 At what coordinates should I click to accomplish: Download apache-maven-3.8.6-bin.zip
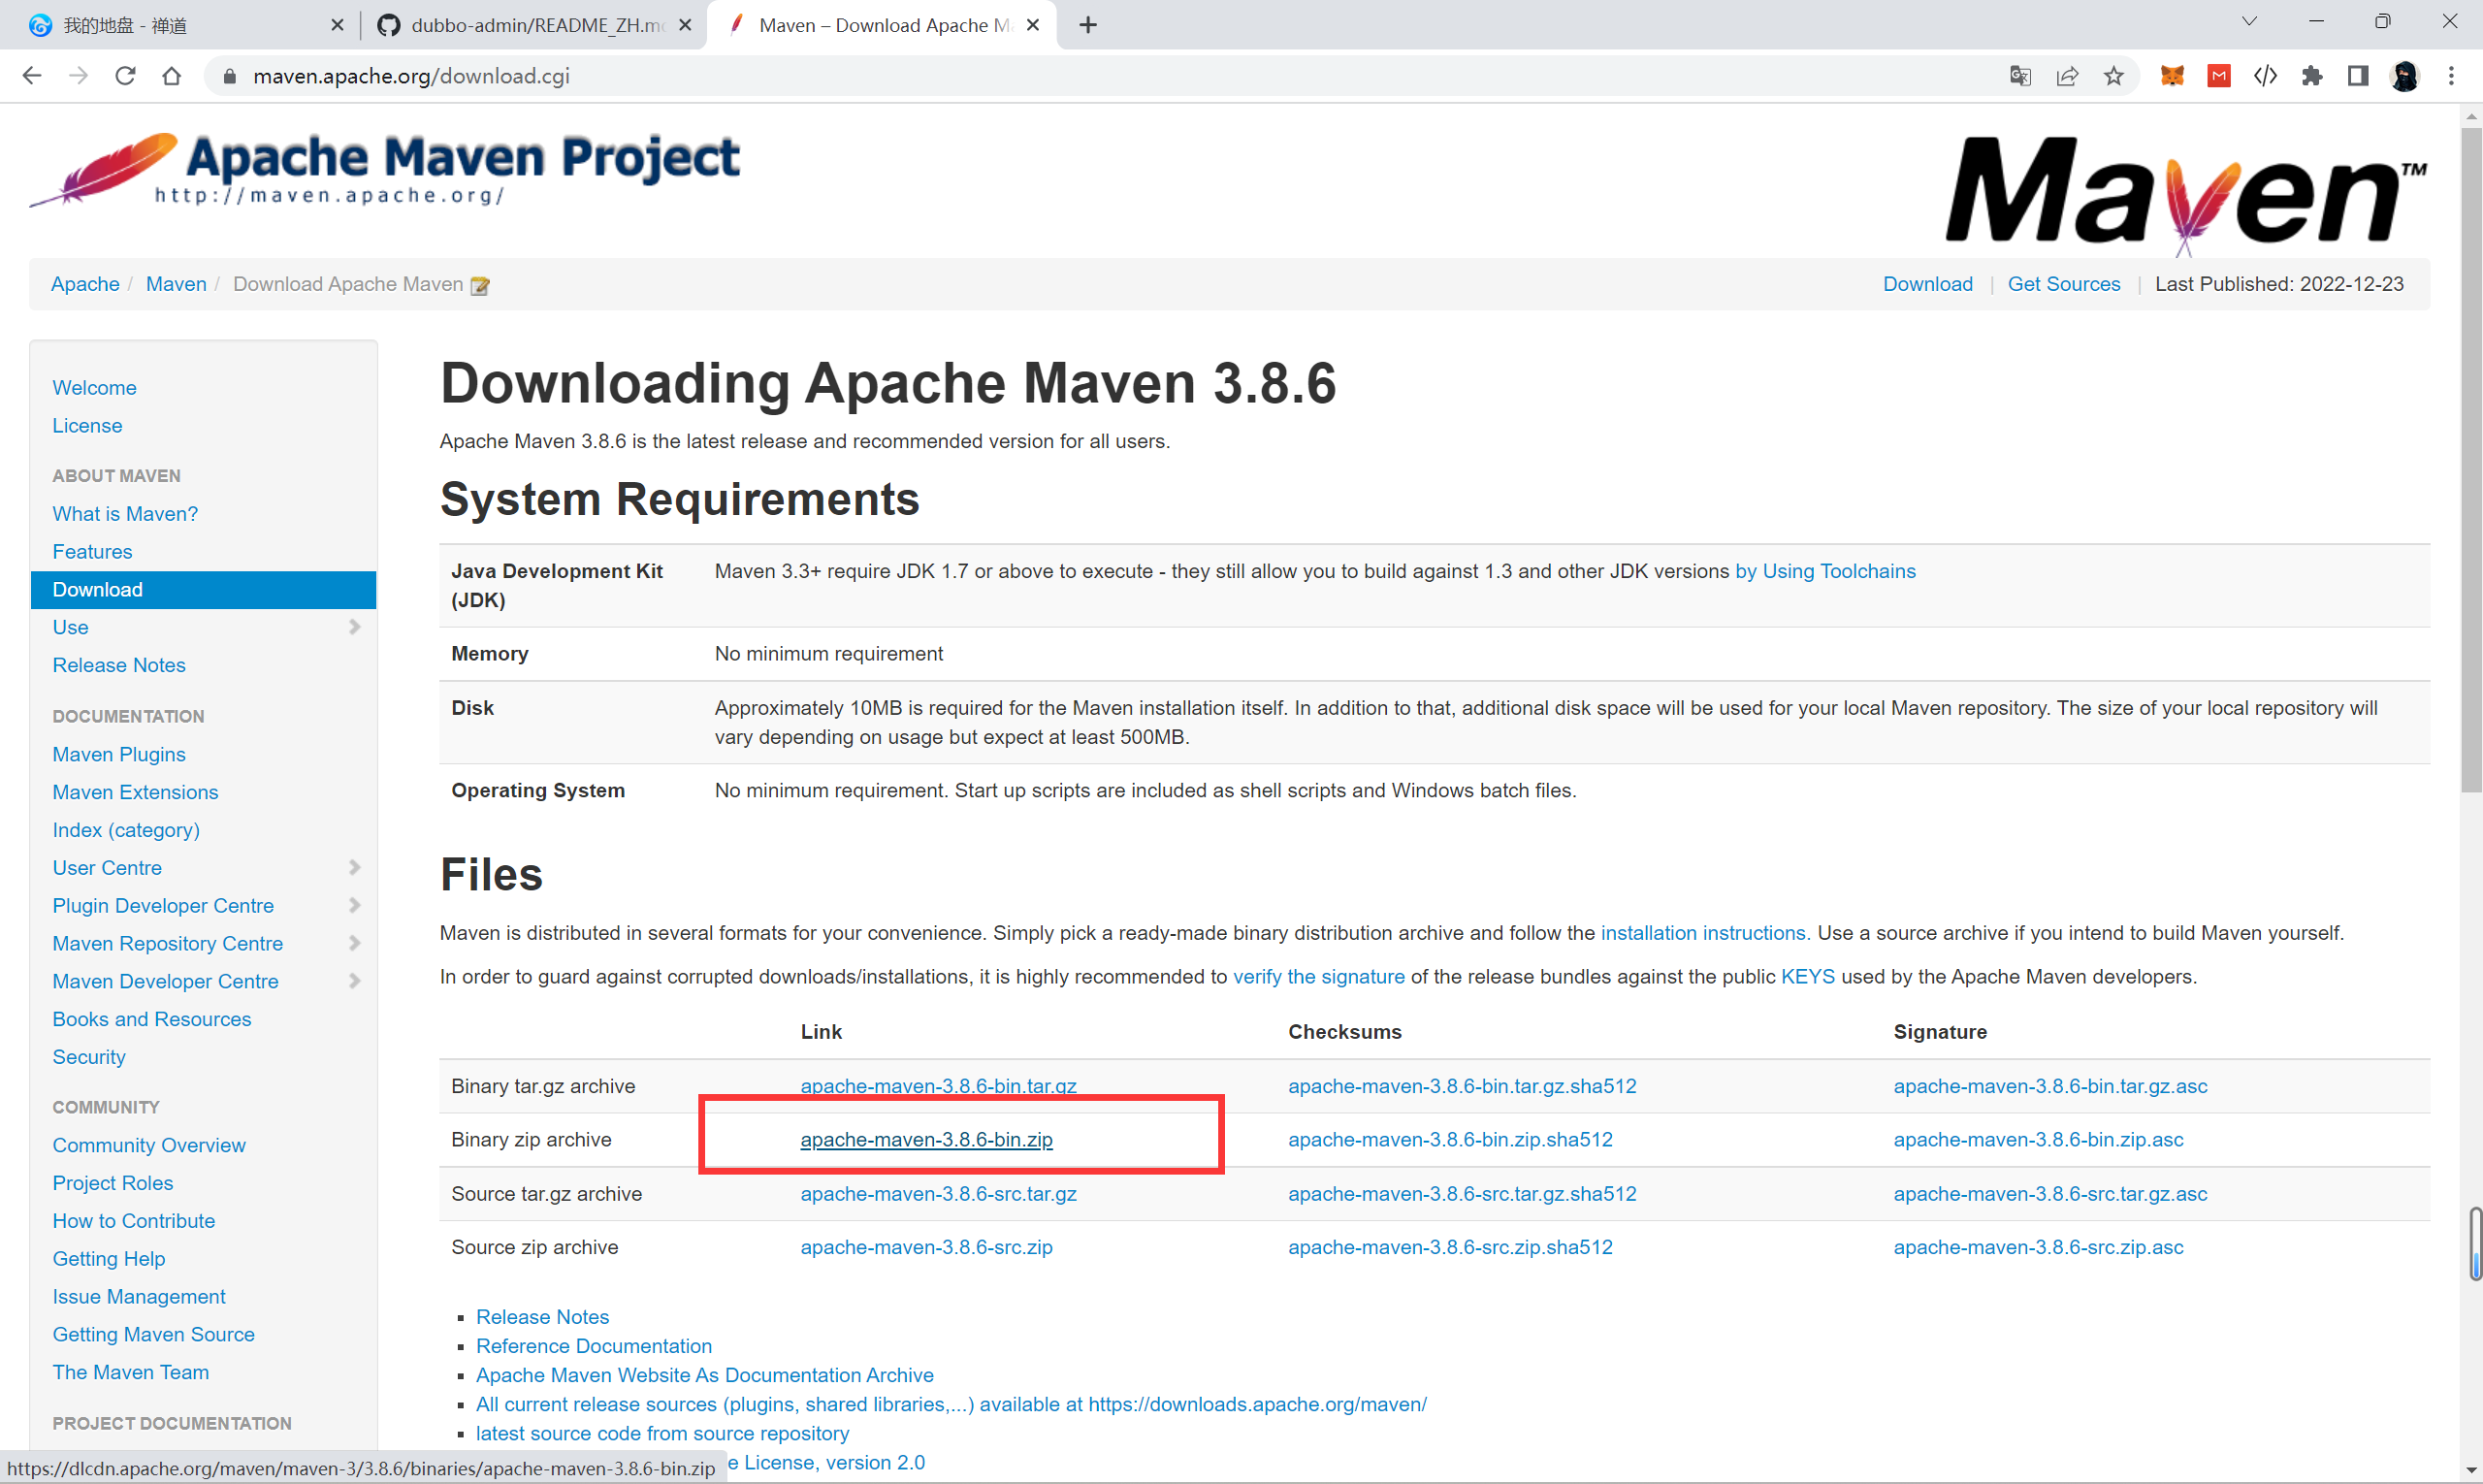click(926, 1140)
